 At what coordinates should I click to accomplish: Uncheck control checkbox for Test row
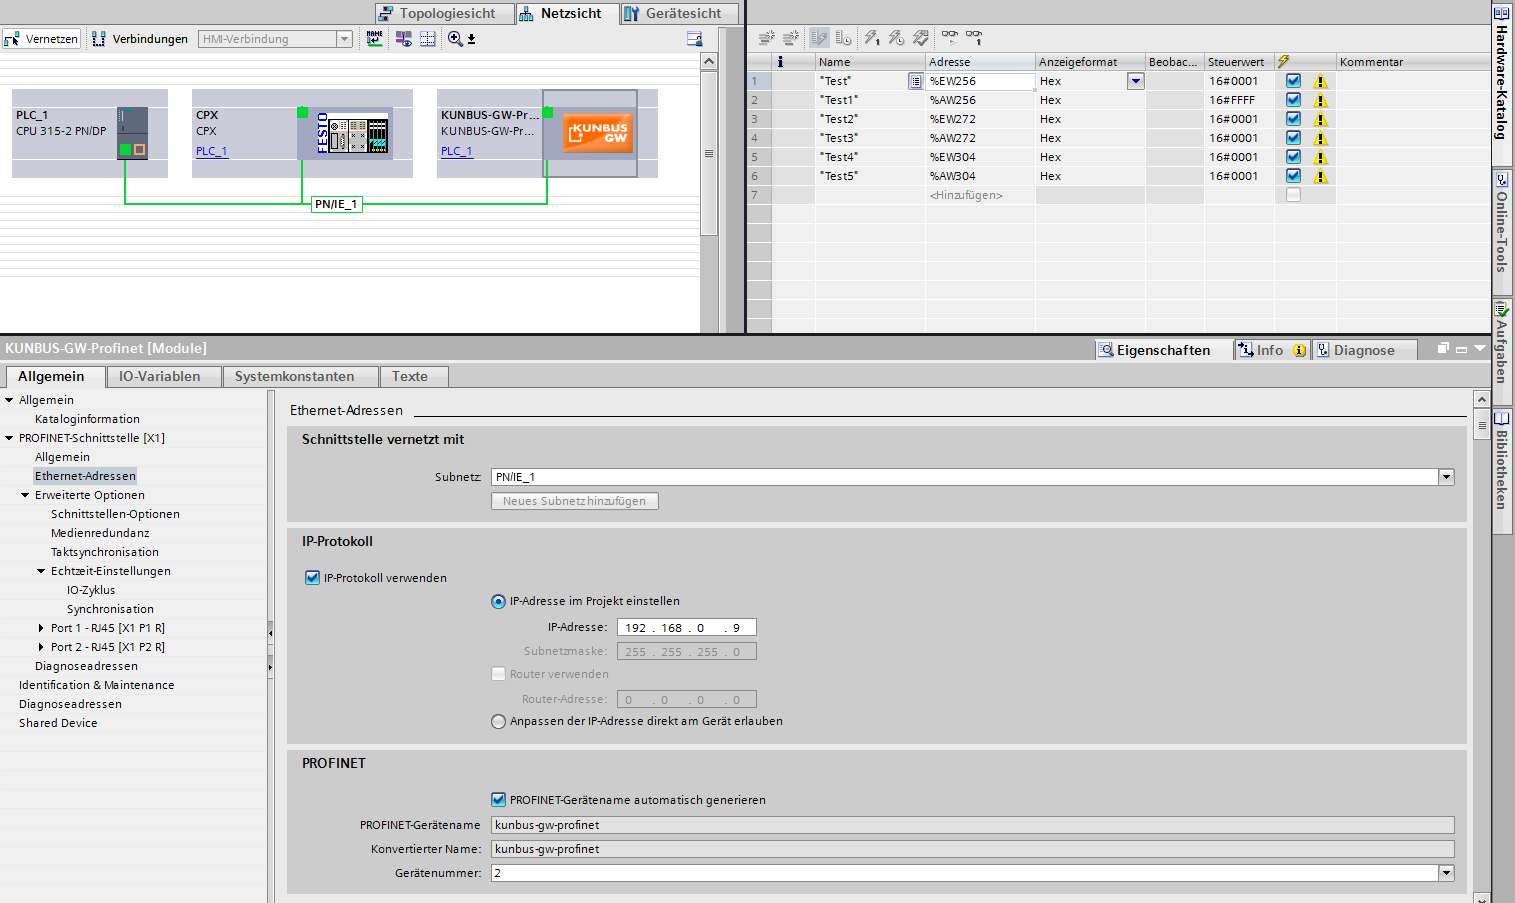[x=1293, y=81]
